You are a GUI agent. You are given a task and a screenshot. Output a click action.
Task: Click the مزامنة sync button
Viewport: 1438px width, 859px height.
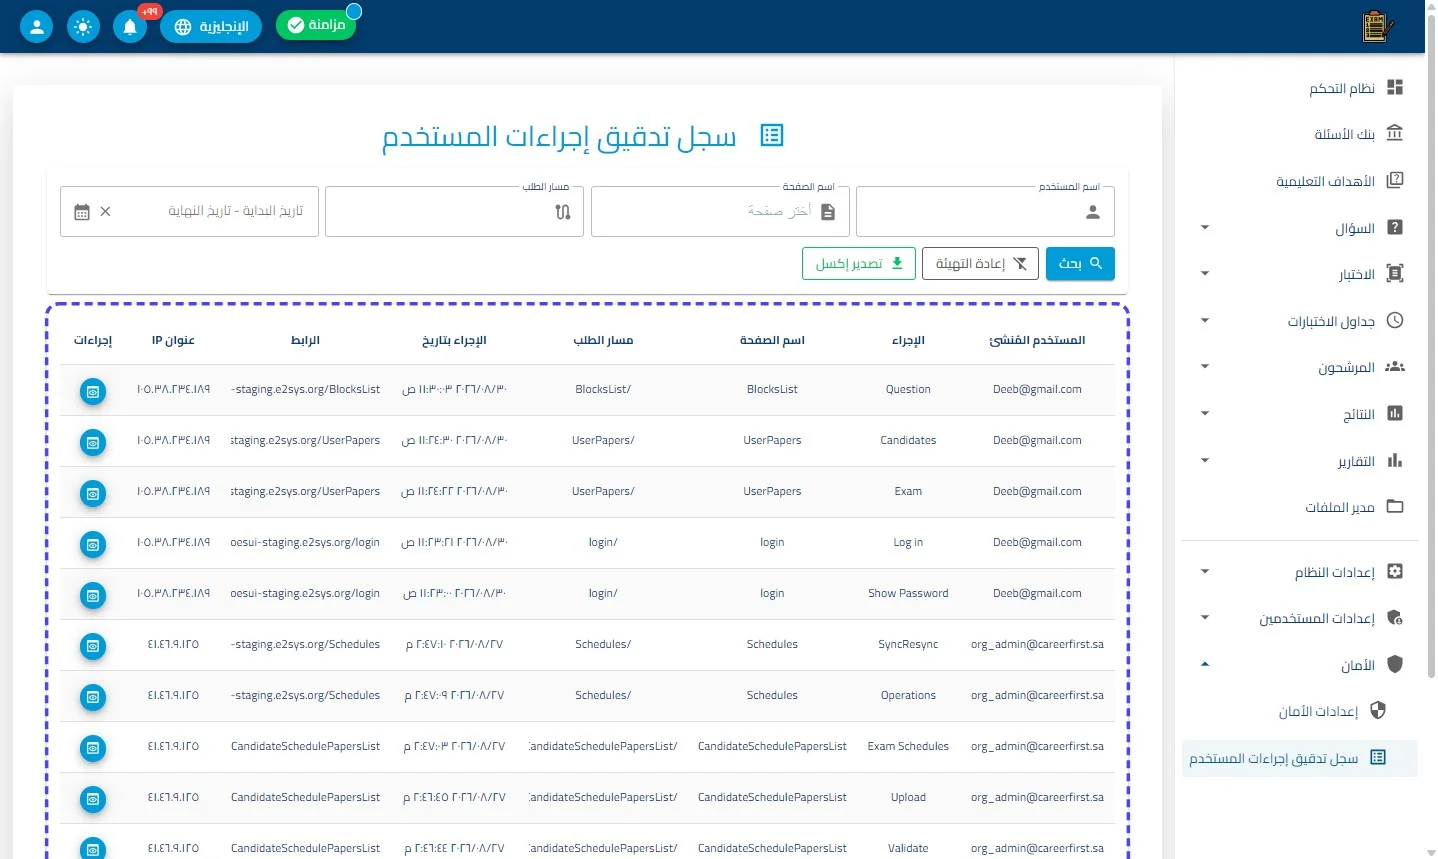point(316,25)
